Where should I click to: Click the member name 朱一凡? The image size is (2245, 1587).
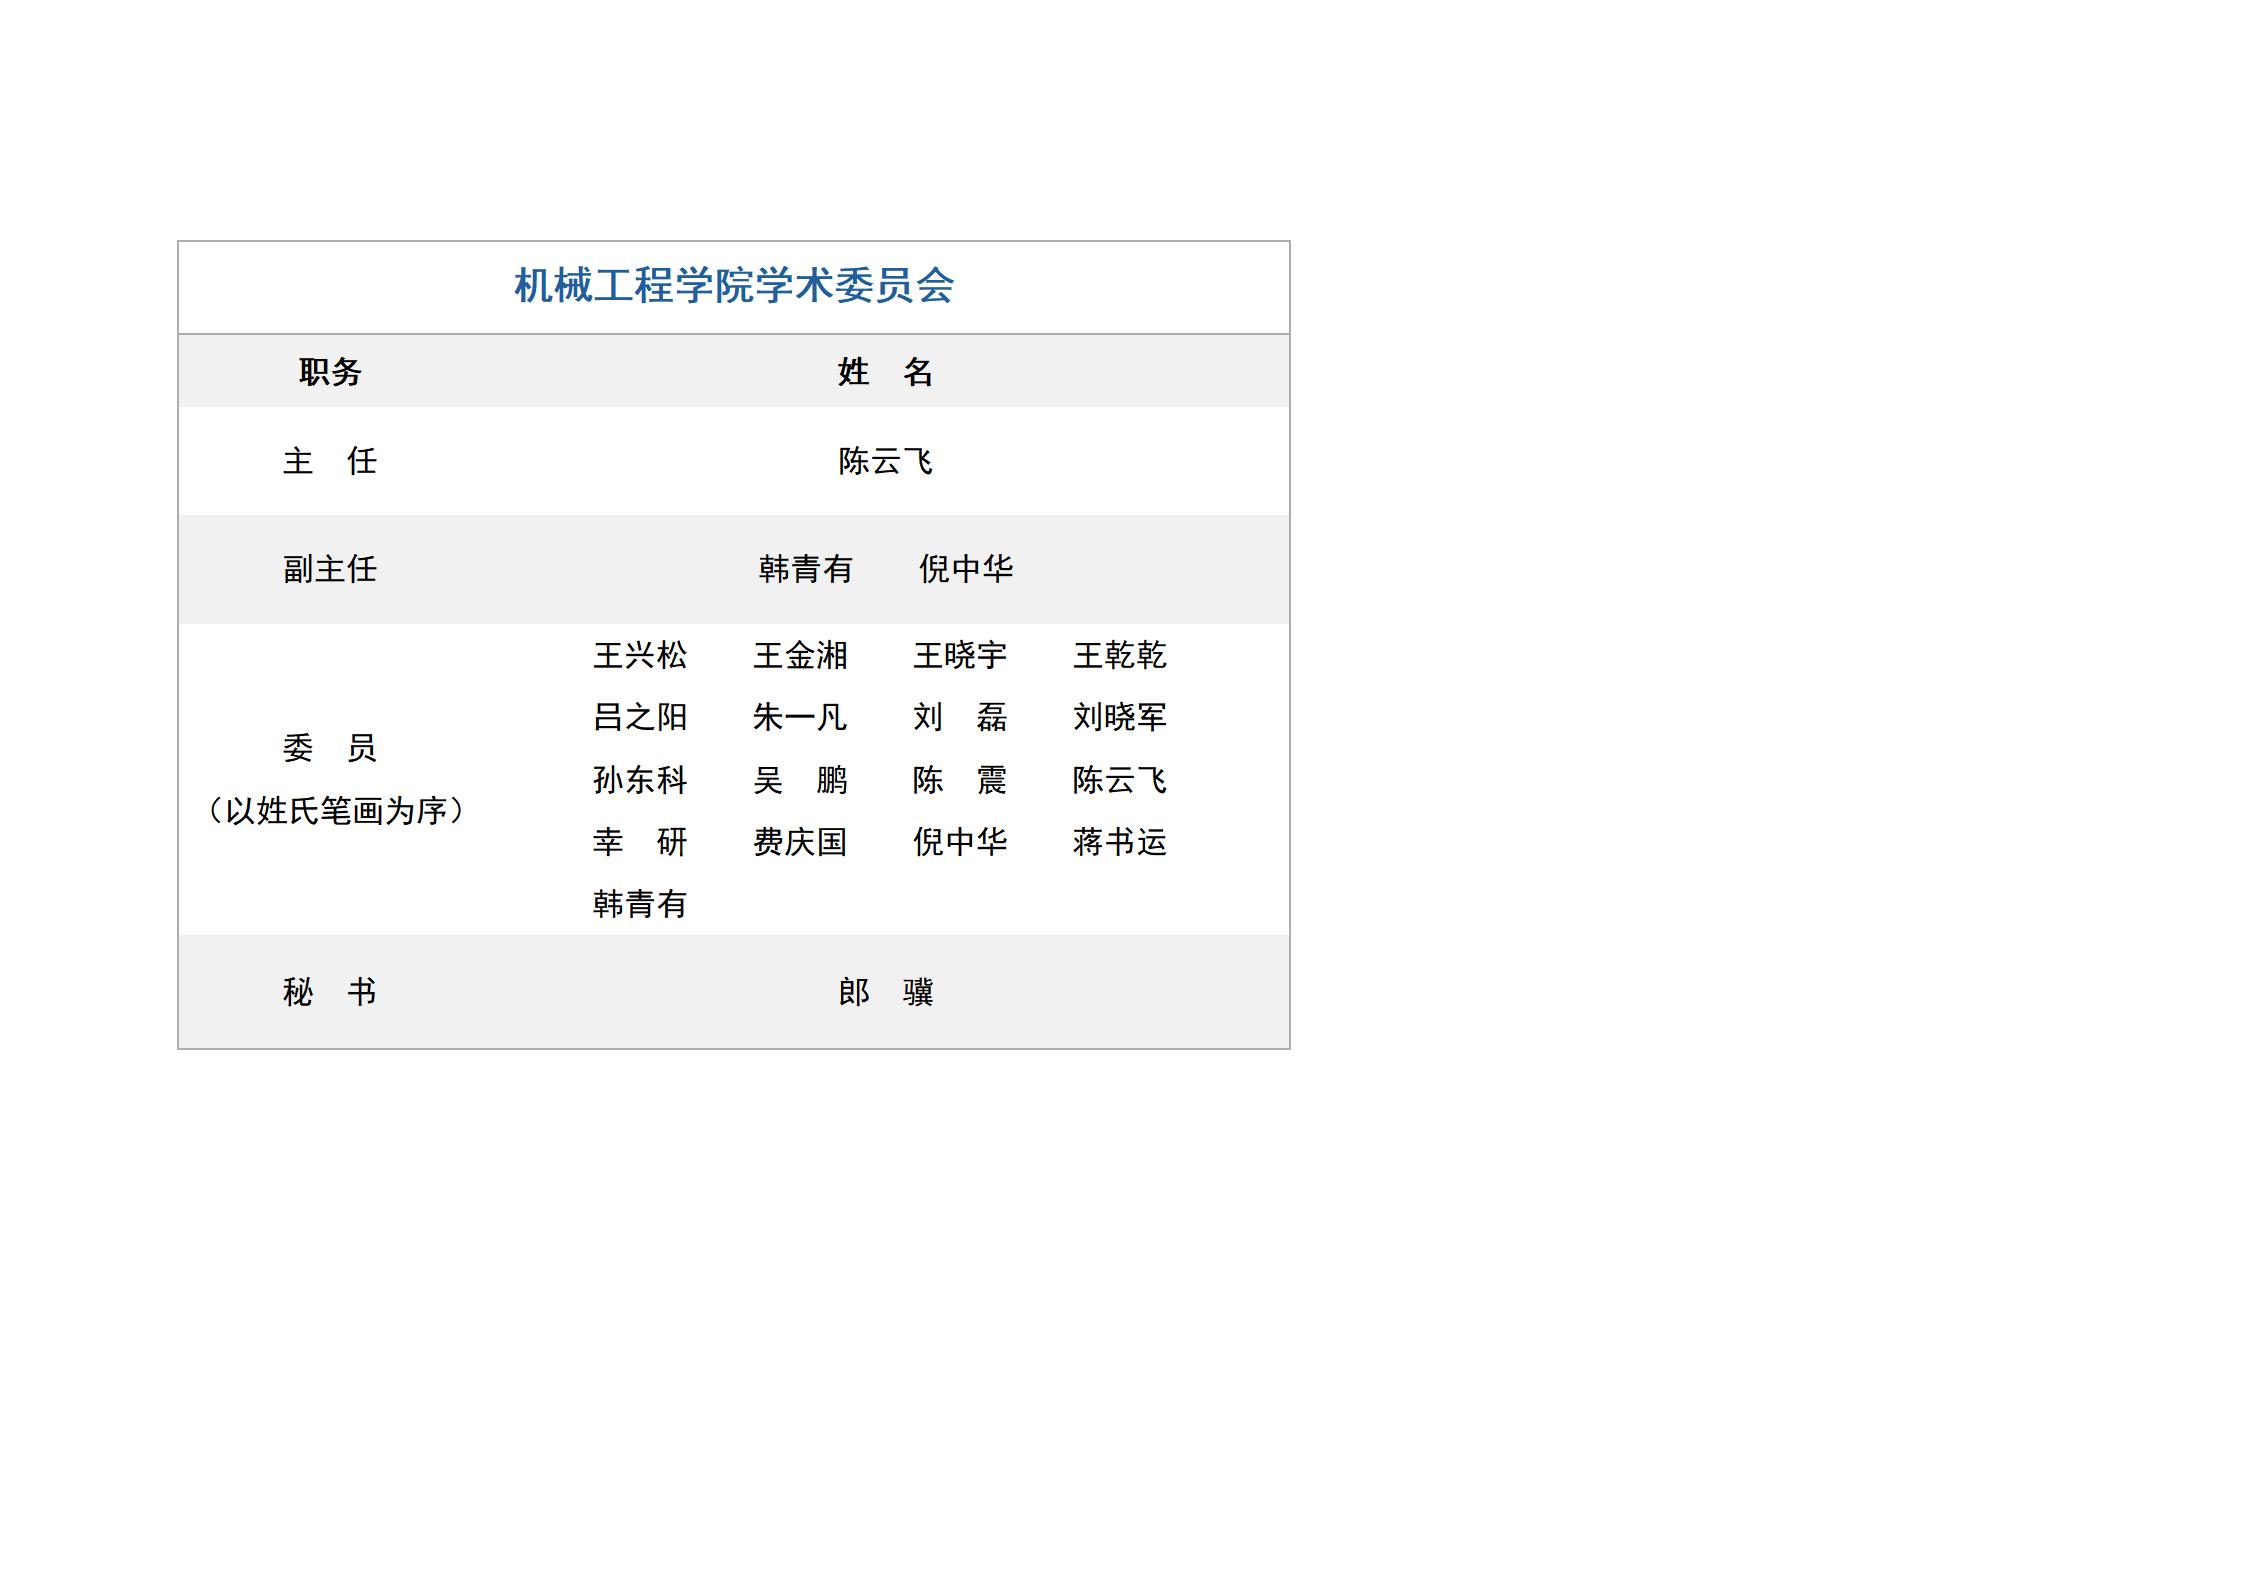pyautogui.click(x=800, y=717)
